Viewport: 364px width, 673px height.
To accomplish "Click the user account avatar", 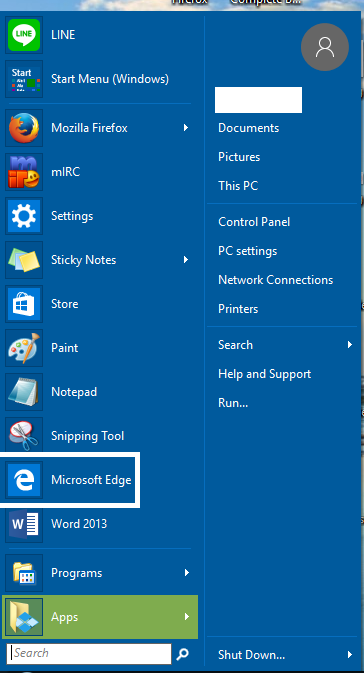I will pos(325,47).
